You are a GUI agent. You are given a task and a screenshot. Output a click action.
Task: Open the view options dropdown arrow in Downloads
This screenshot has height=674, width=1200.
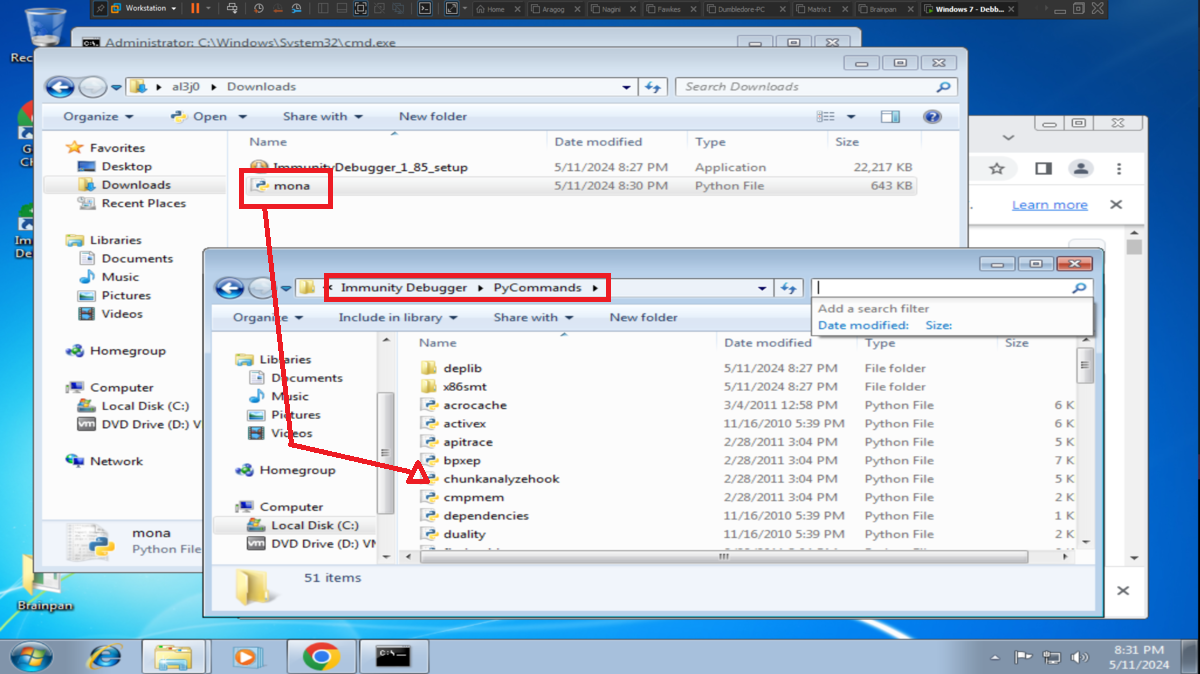point(851,117)
